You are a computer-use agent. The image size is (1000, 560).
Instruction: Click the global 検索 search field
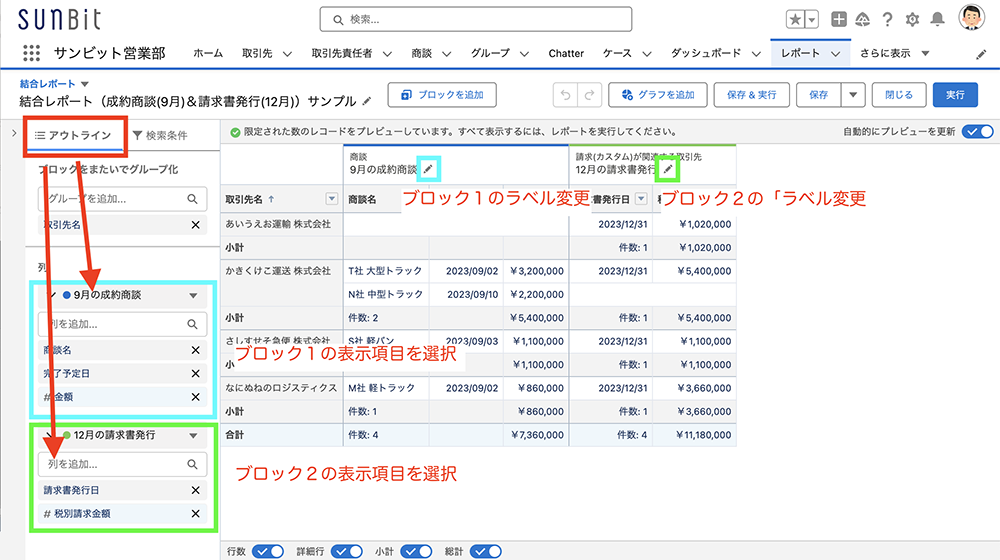[x=476, y=20]
